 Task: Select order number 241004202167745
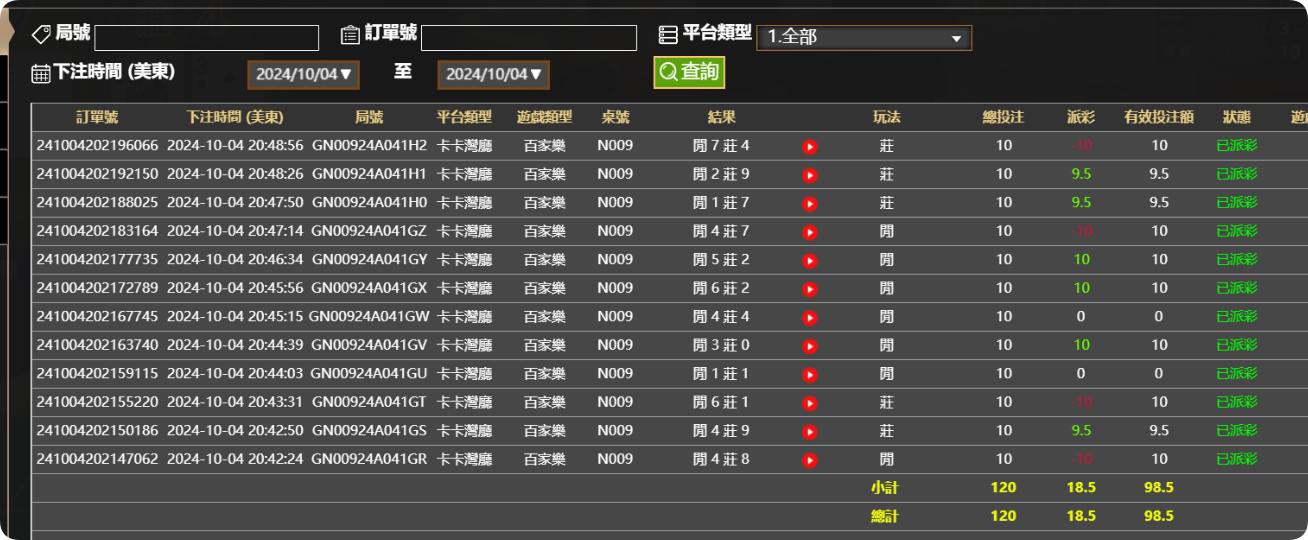click(x=97, y=317)
